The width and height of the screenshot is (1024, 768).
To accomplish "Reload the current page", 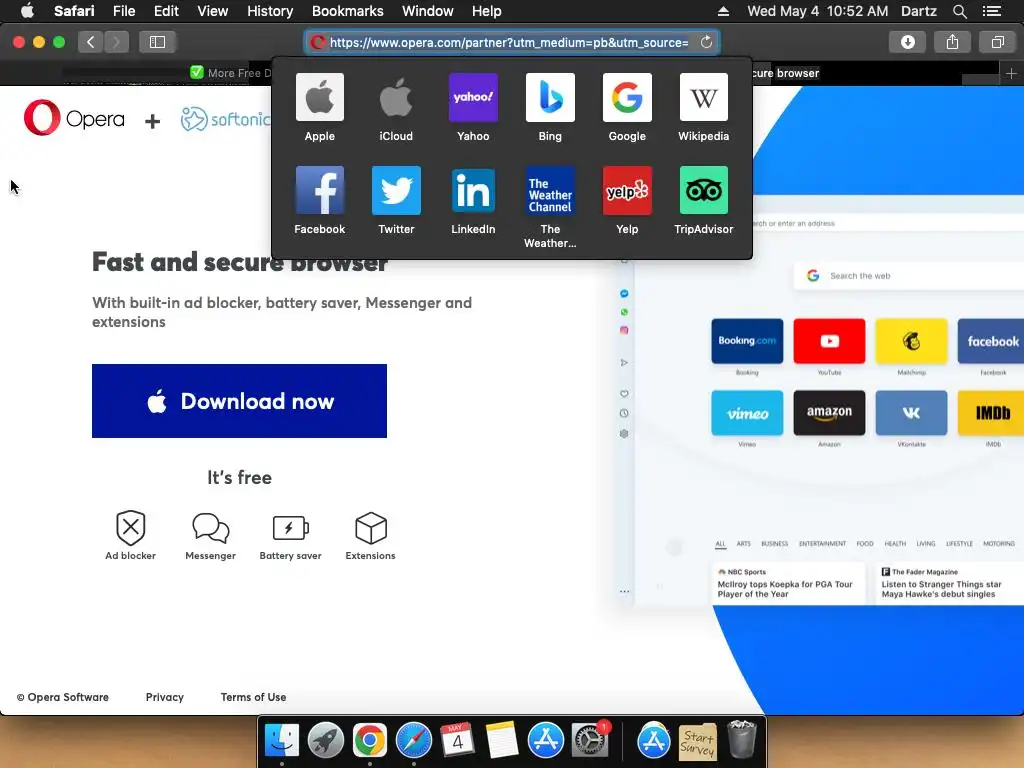I will [x=706, y=42].
